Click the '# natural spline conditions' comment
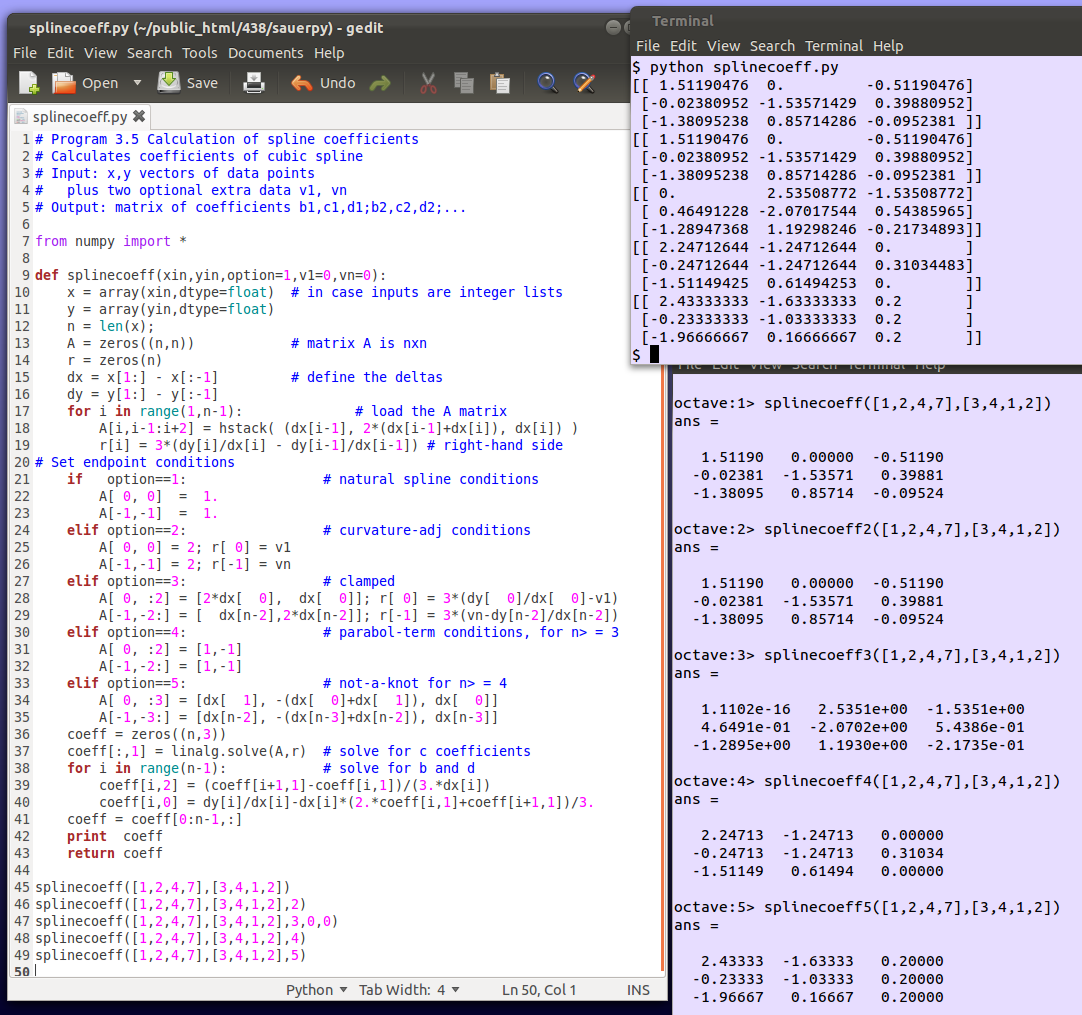The width and height of the screenshot is (1082, 1015). pyautogui.click(x=431, y=480)
